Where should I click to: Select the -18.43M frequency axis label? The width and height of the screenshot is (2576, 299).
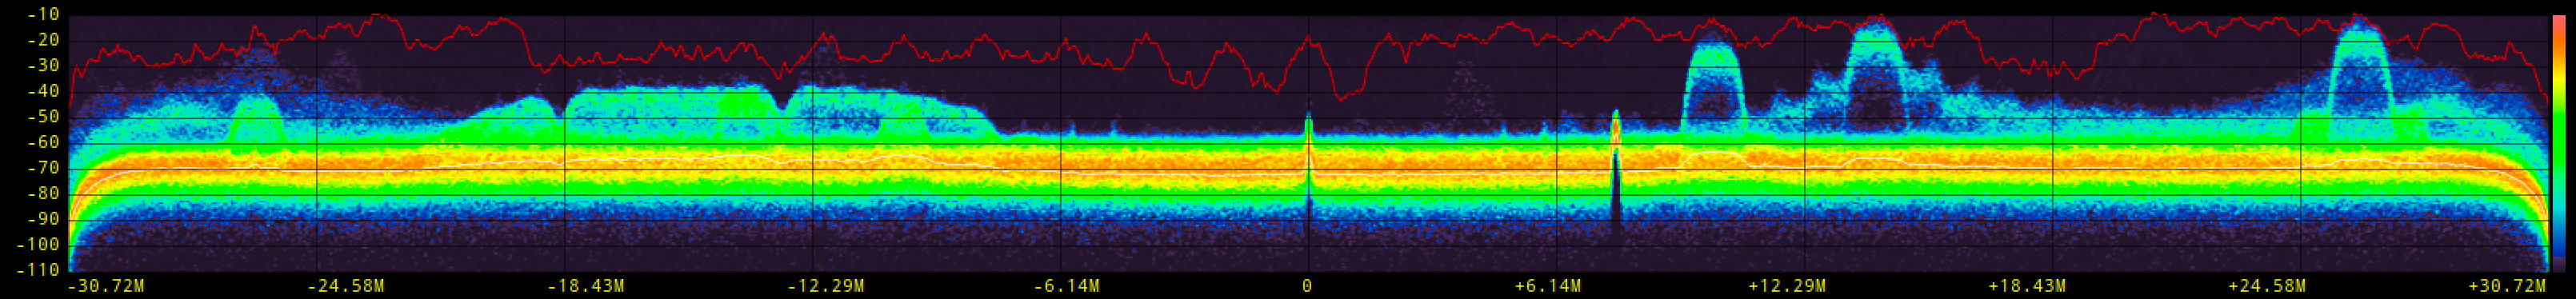point(586,287)
